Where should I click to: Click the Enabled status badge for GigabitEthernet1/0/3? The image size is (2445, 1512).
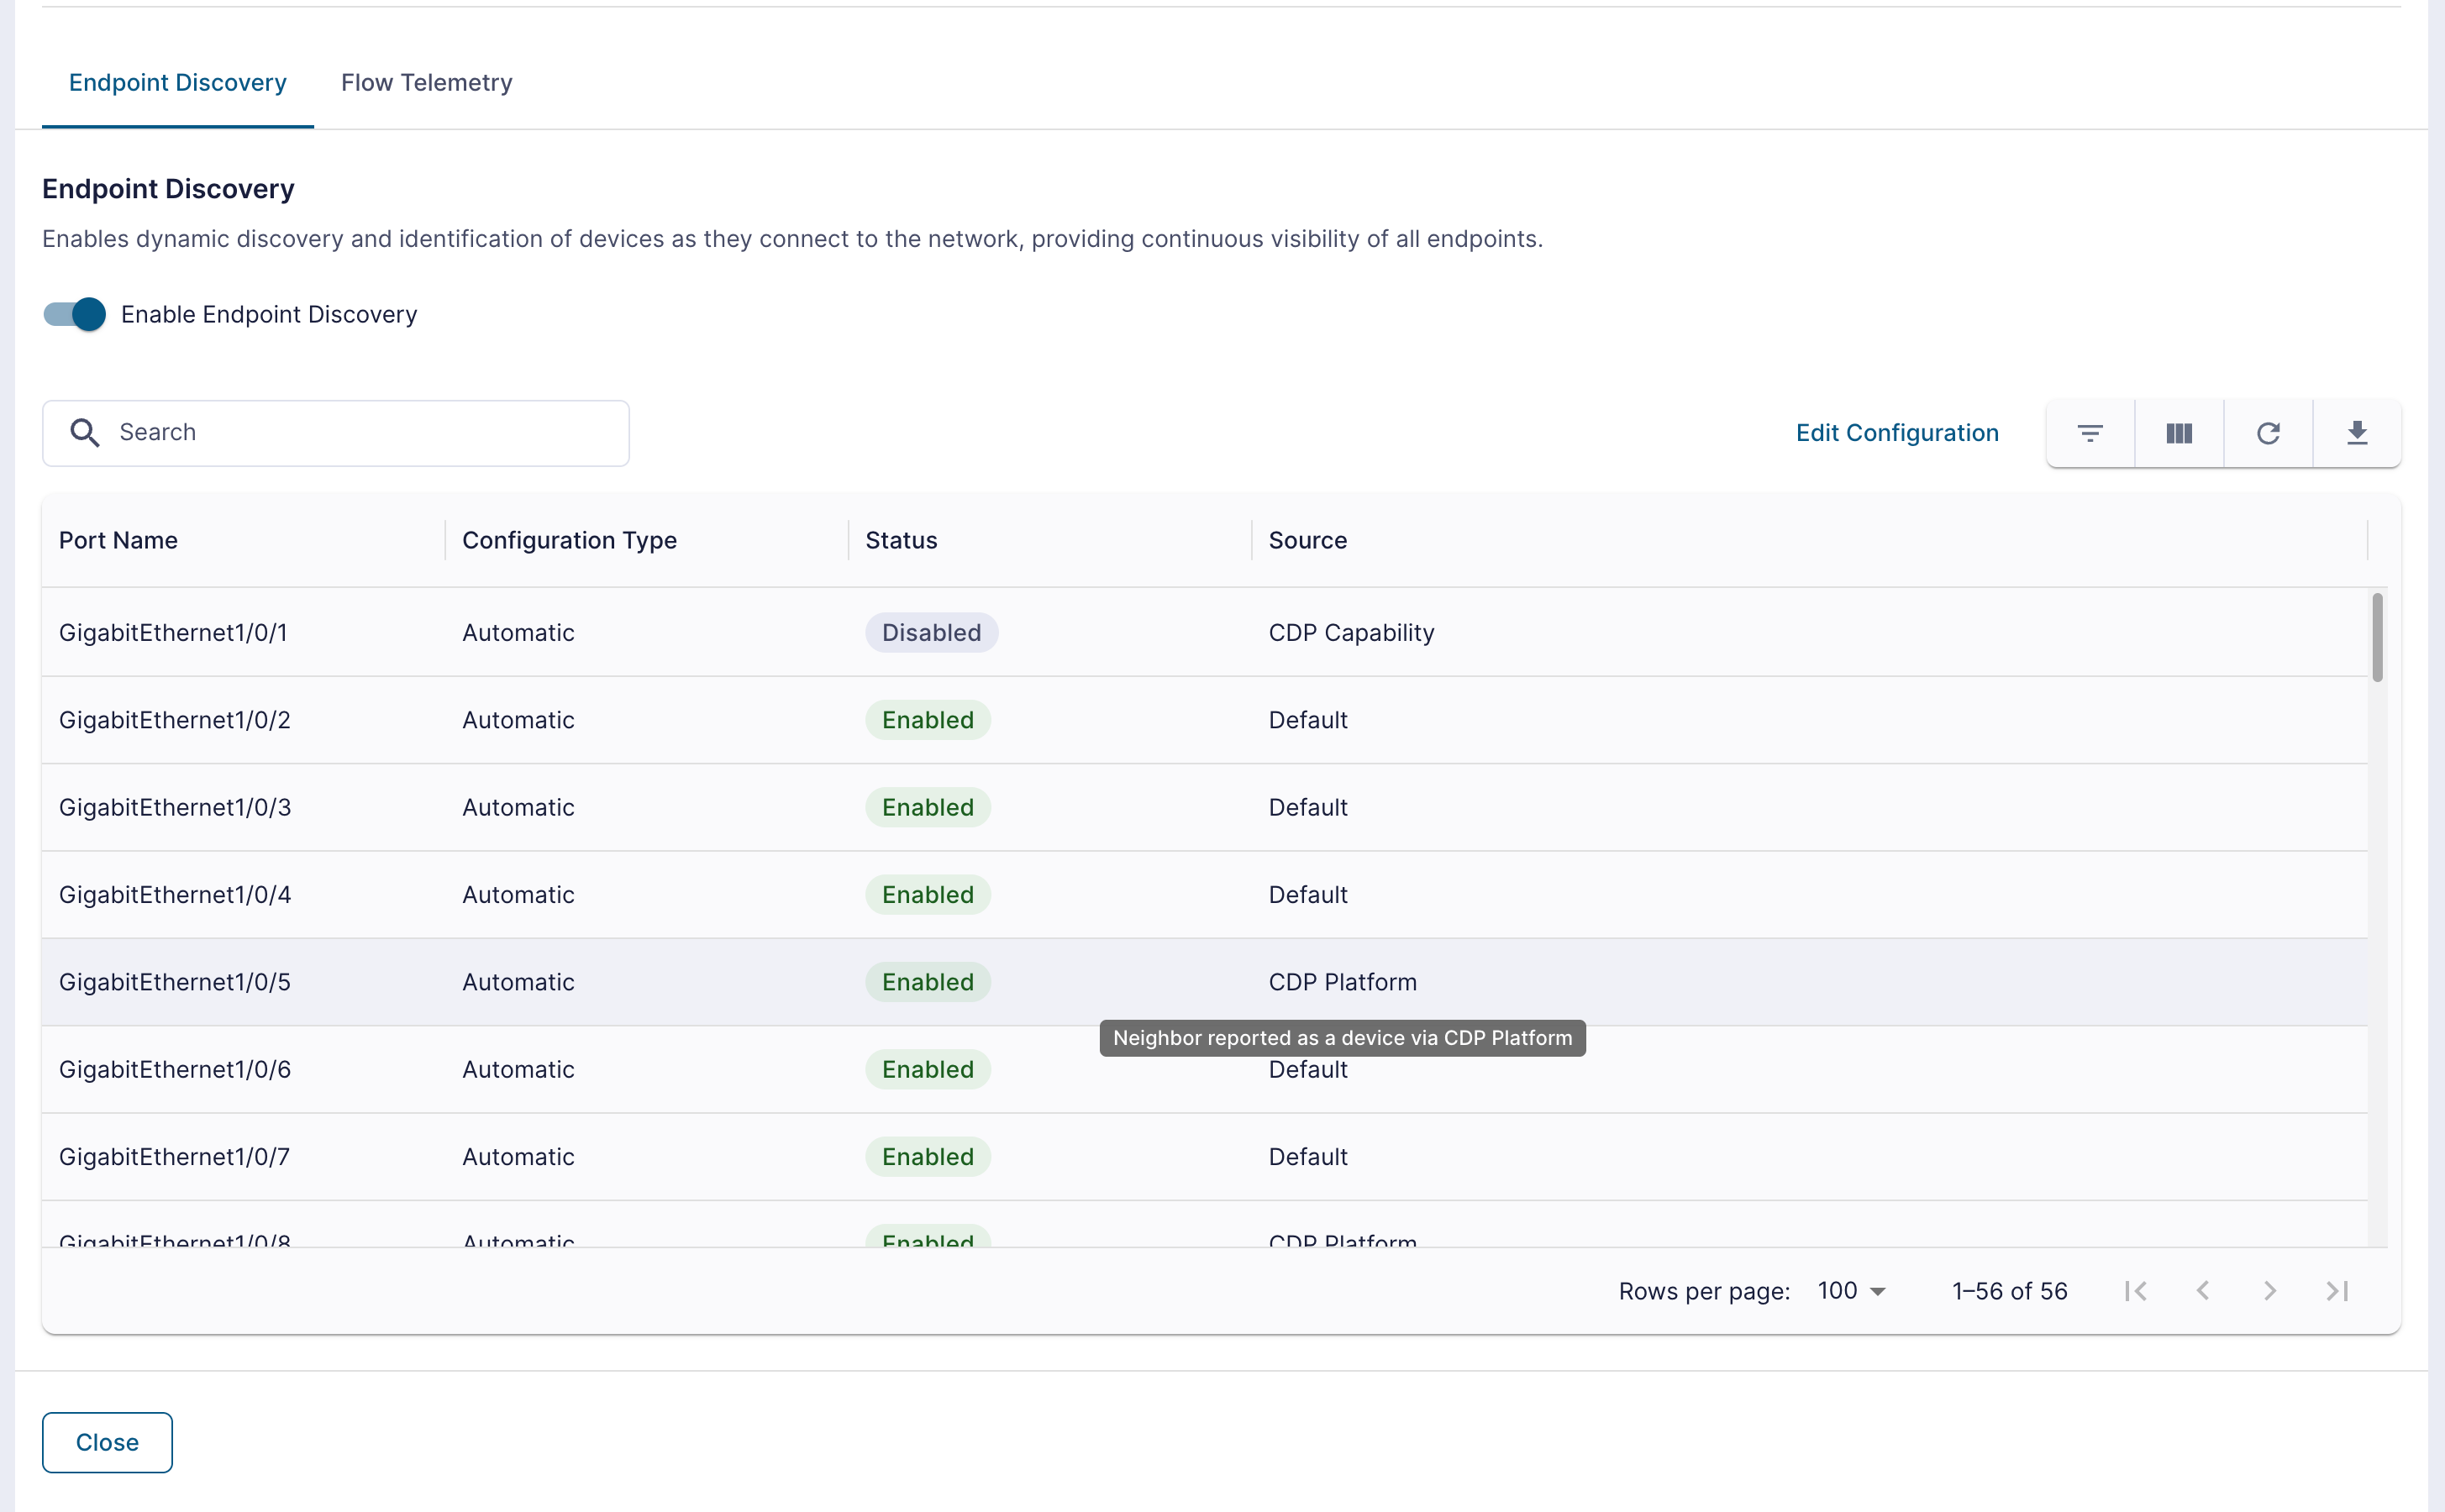coord(927,807)
